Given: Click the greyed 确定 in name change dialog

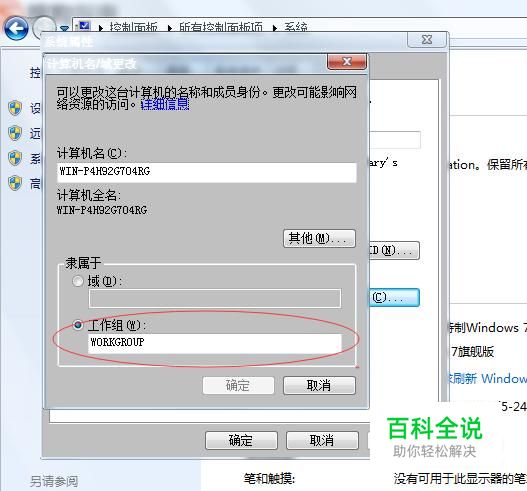Looking at the screenshot, I should (x=238, y=385).
